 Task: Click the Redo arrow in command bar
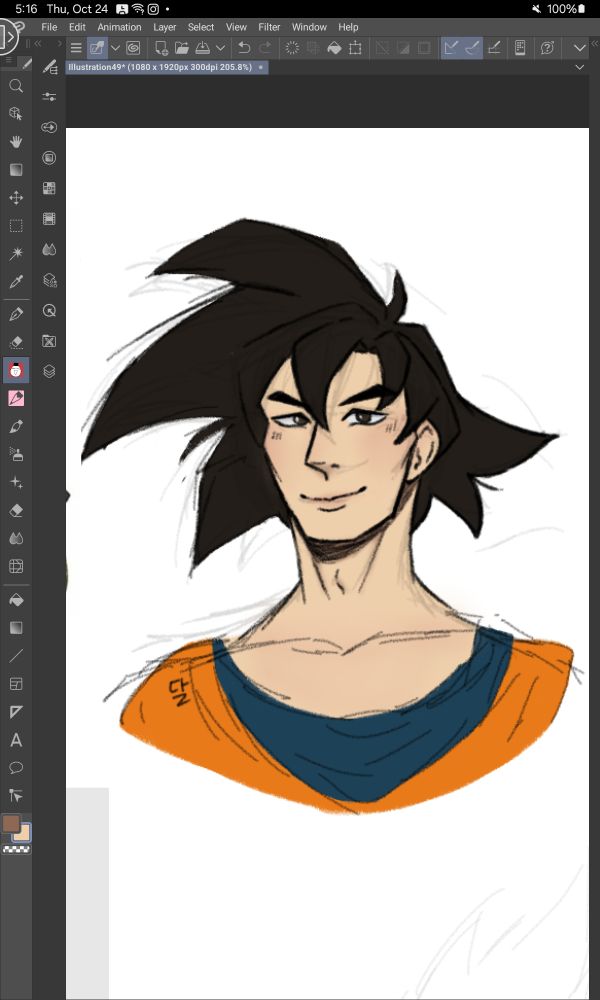tap(265, 48)
